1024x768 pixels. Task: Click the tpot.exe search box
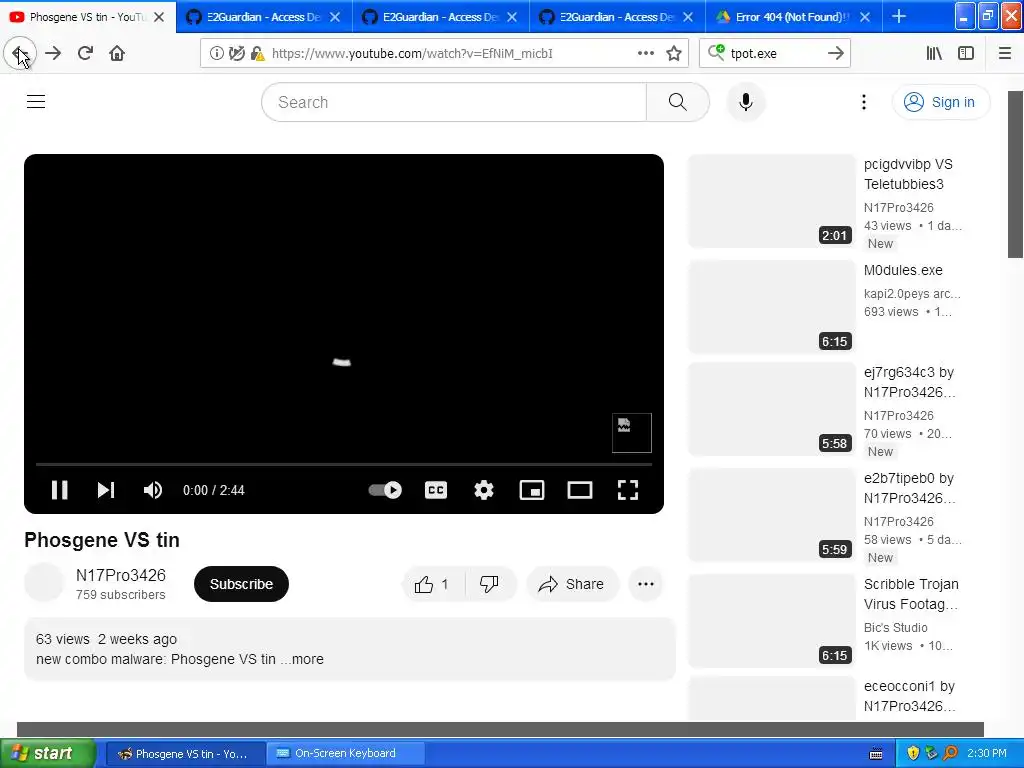(x=776, y=54)
